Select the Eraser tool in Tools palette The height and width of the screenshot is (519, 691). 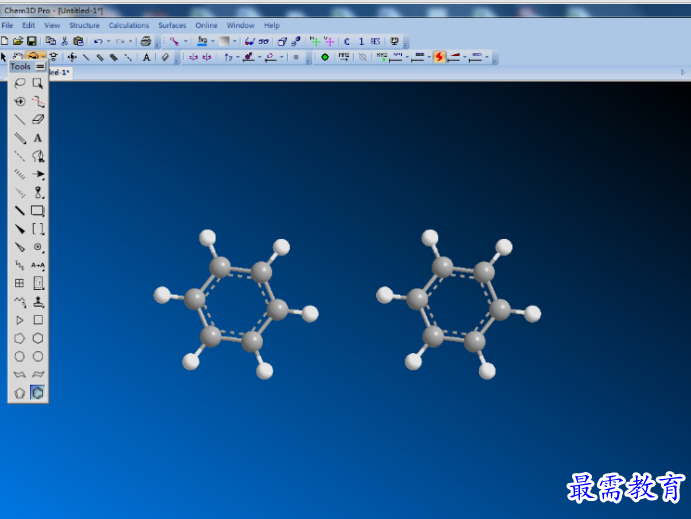[x=38, y=119]
